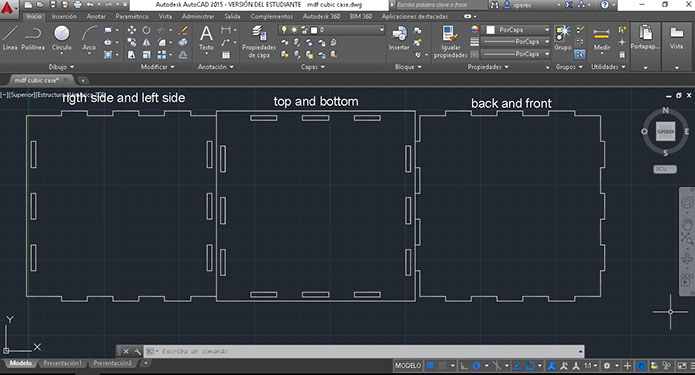Expand the Modificar panel
695x375 pixels.
(157, 67)
